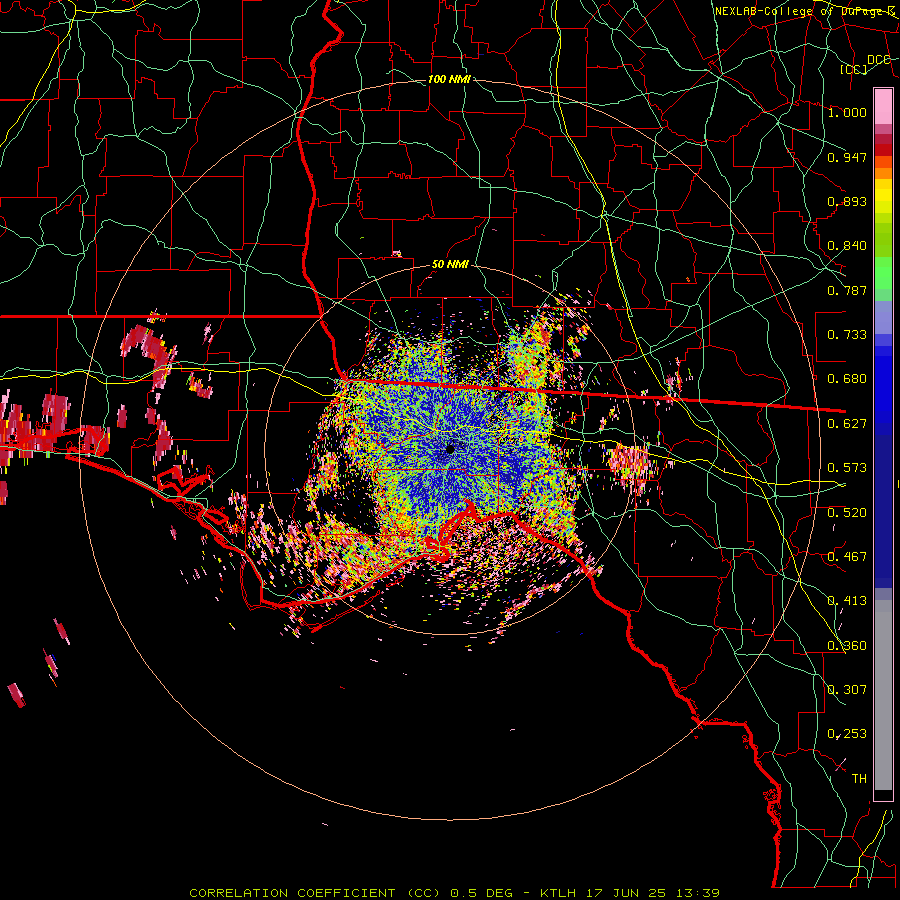900x900 pixels.
Task: Pick the gray segment of color bar
Action: pyautogui.click(x=883, y=695)
